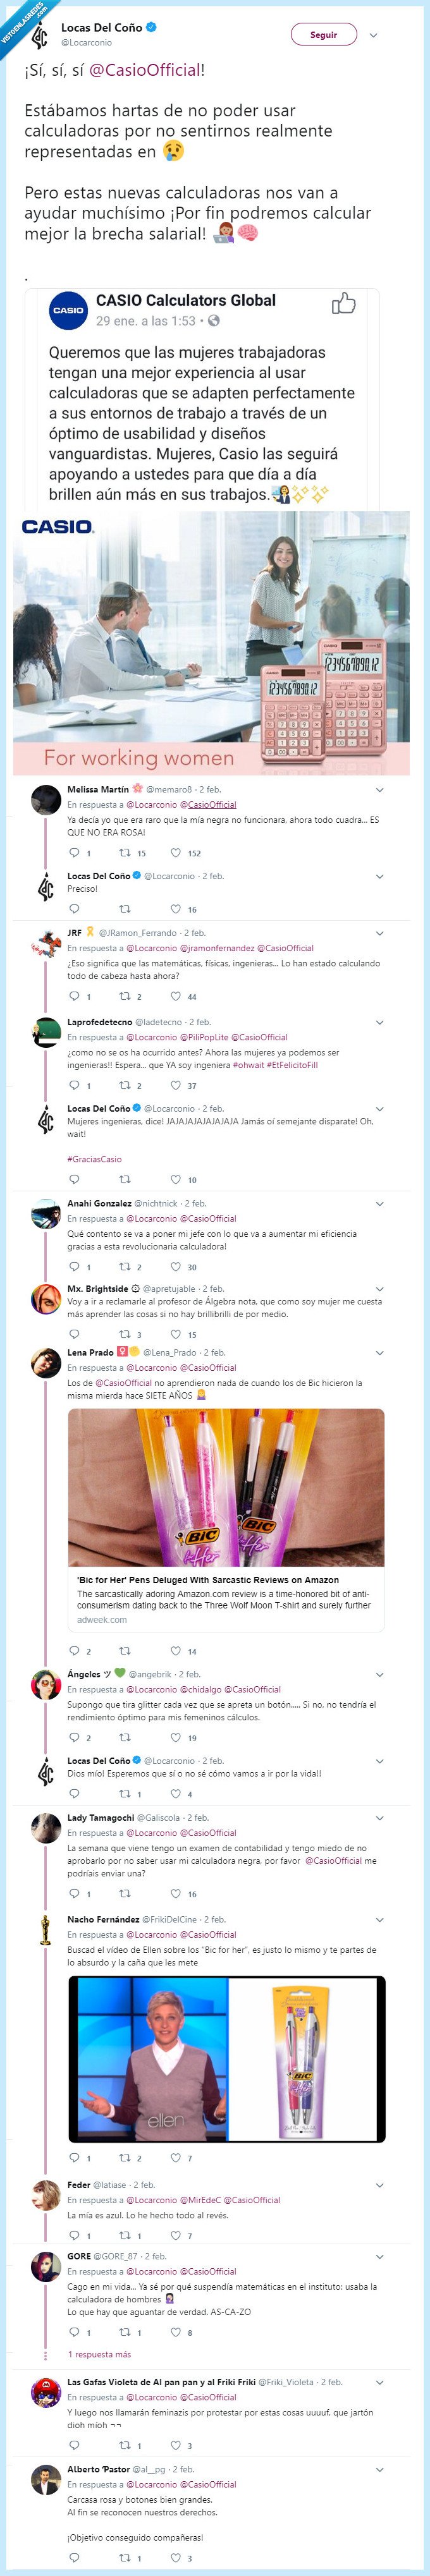
Task: Open dropdown arrow beside the Seguir button
Action: (373, 35)
